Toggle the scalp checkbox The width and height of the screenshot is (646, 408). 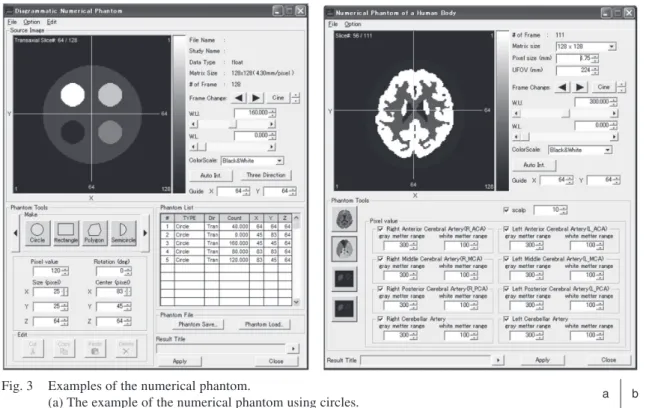pyautogui.click(x=506, y=210)
